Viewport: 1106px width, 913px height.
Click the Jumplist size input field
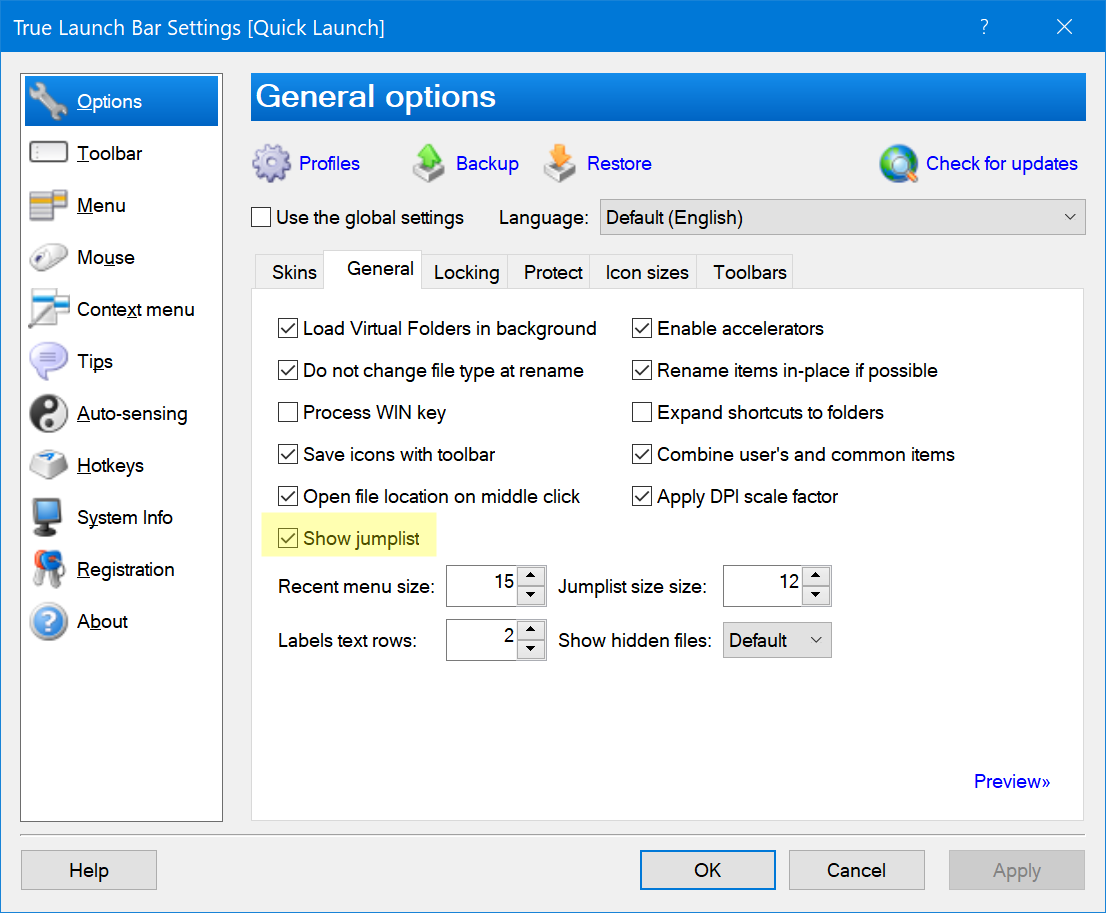point(762,585)
